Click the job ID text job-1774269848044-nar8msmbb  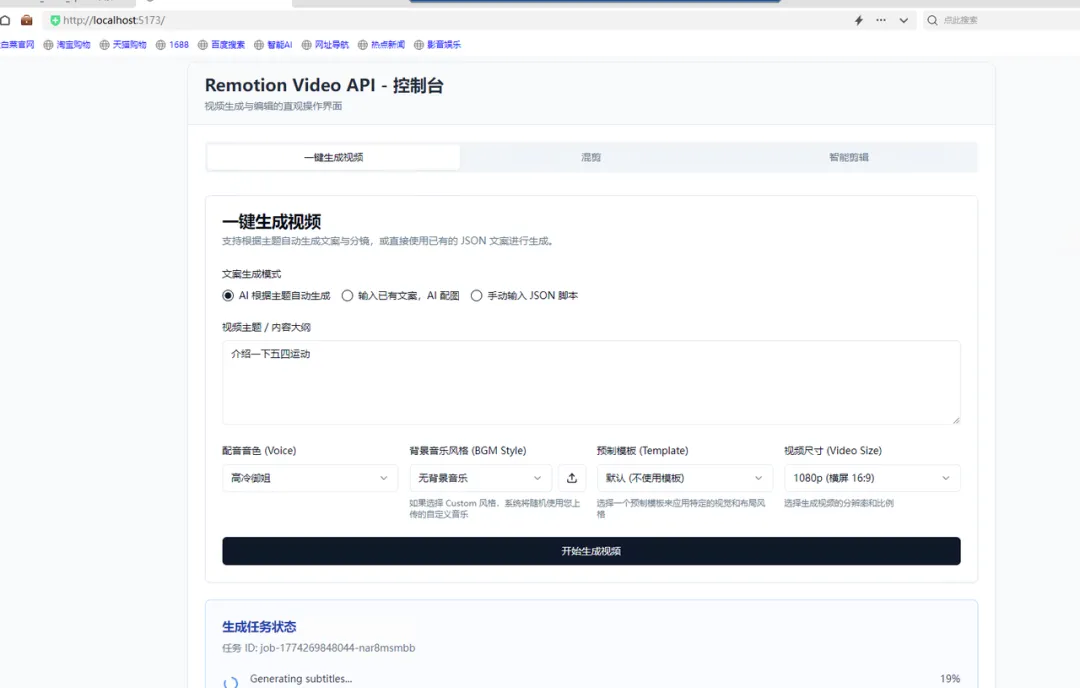(338, 648)
